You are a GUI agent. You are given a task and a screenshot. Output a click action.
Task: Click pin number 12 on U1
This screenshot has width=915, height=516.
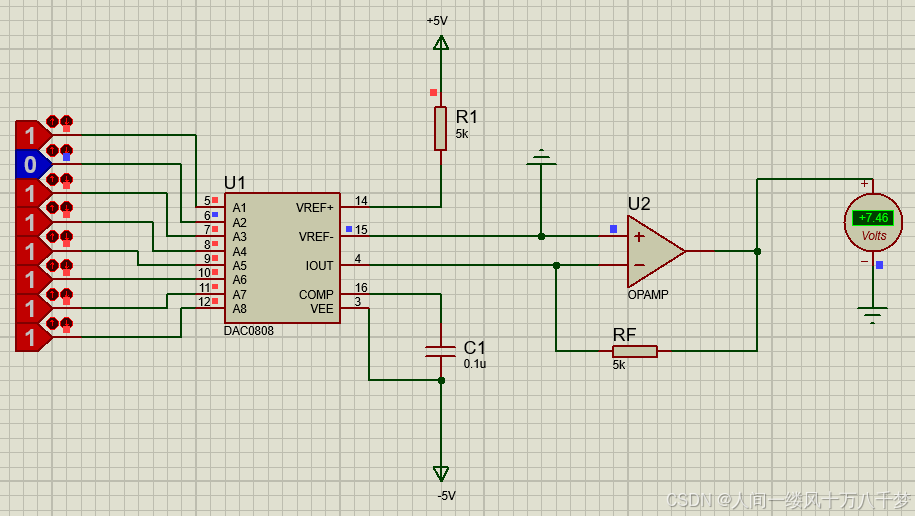pos(204,302)
